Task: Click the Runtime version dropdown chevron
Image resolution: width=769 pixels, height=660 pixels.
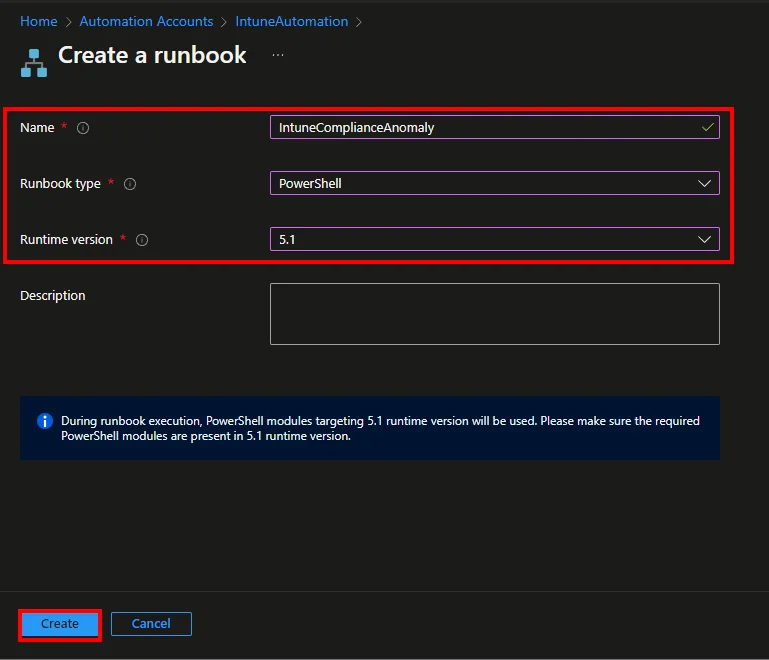Action: [x=704, y=240]
